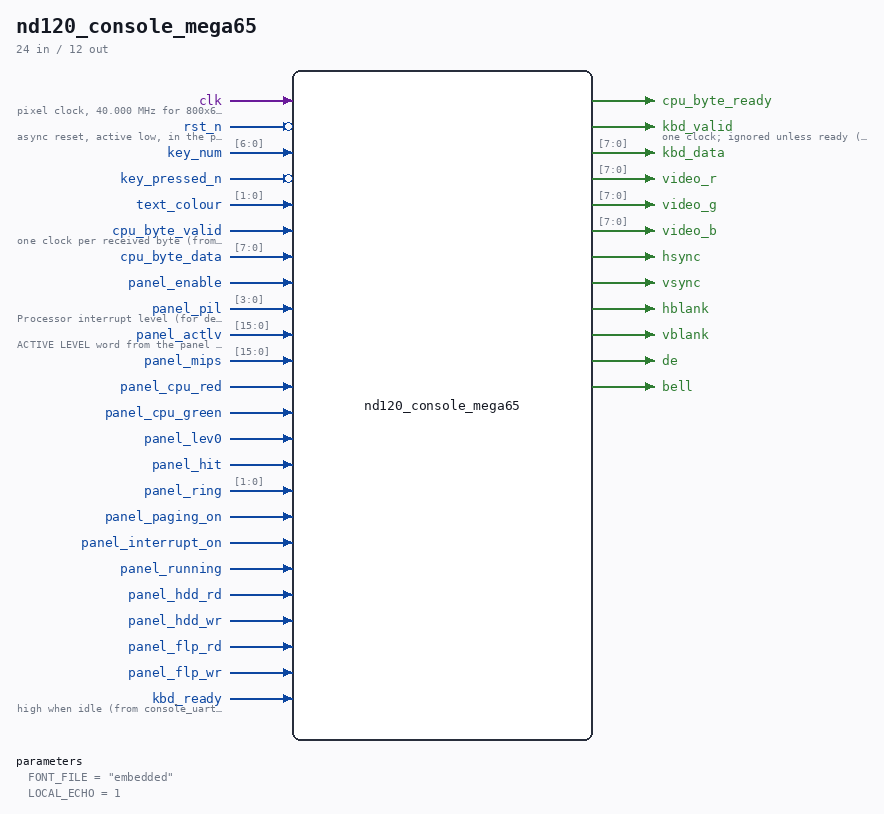Screen dimensions: 884x814
Task: Click the text_colour input port label
Action: (179, 205)
